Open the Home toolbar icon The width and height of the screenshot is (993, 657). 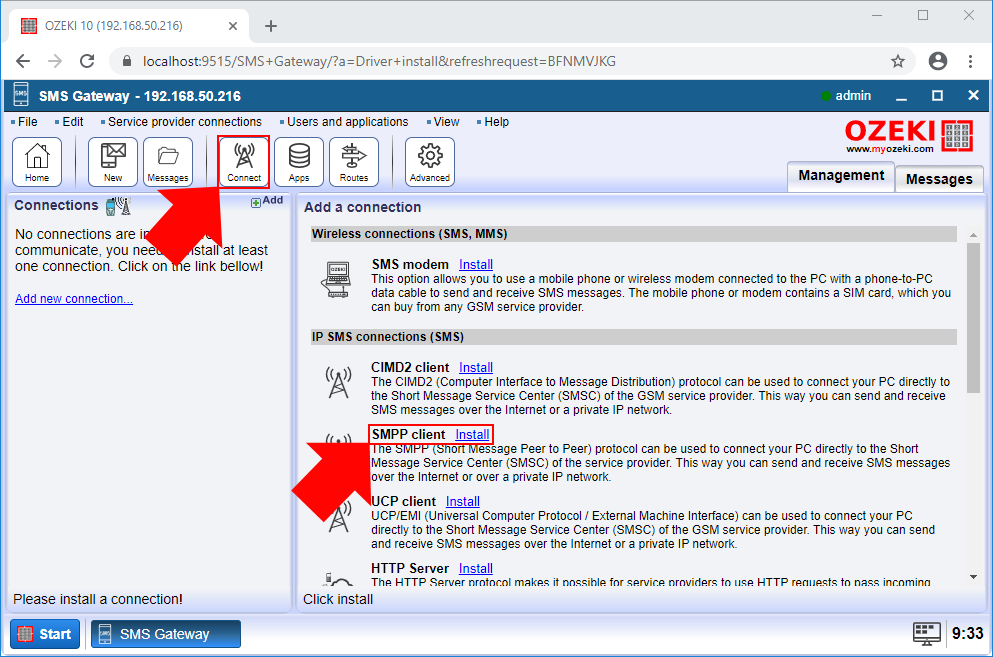pyautogui.click(x=37, y=160)
